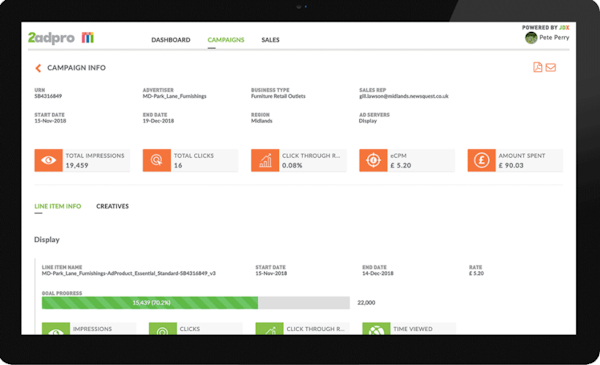Click the Total Impressions eye icon
The width and height of the screenshot is (600, 365).
(x=49, y=160)
